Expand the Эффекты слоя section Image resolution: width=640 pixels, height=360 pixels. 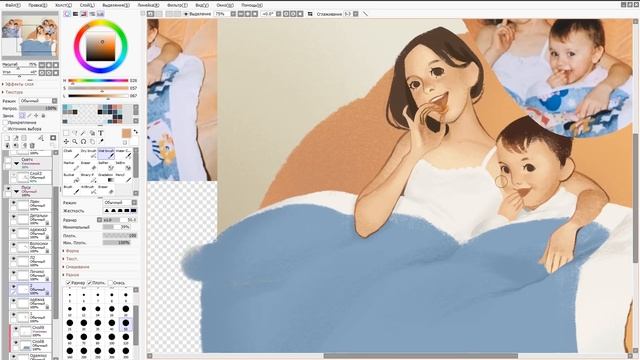click(x=19, y=84)
